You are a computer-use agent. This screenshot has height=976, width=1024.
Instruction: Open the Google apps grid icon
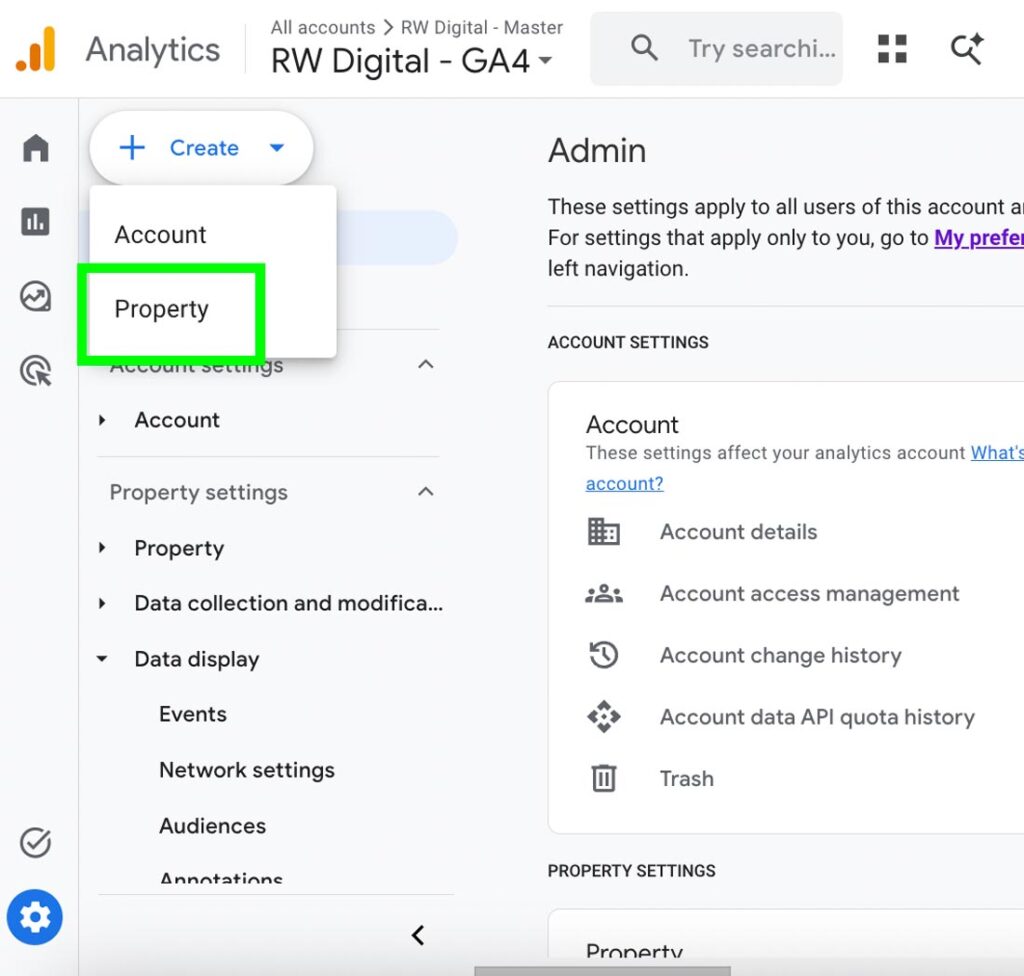click(x=892, y=49)
